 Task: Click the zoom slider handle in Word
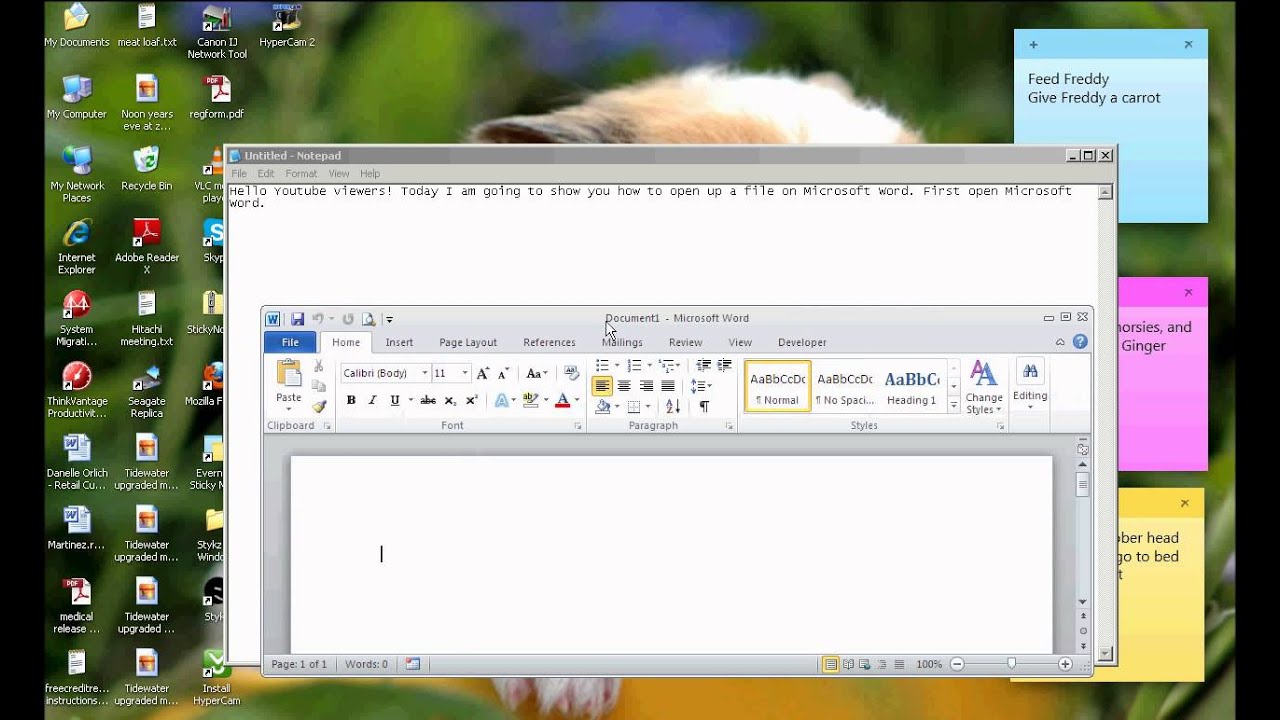tap(1011, 664)
